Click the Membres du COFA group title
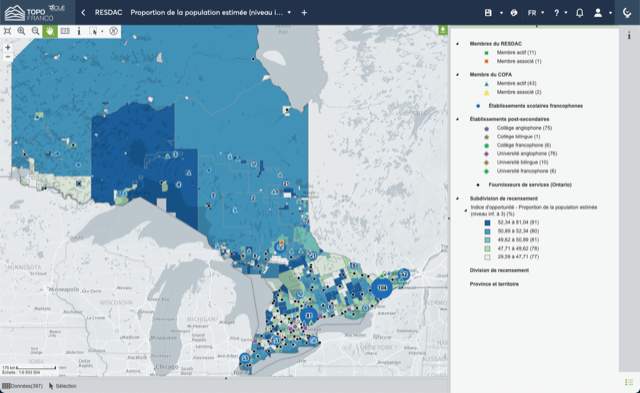640x393 pixels. coord(491,75)
